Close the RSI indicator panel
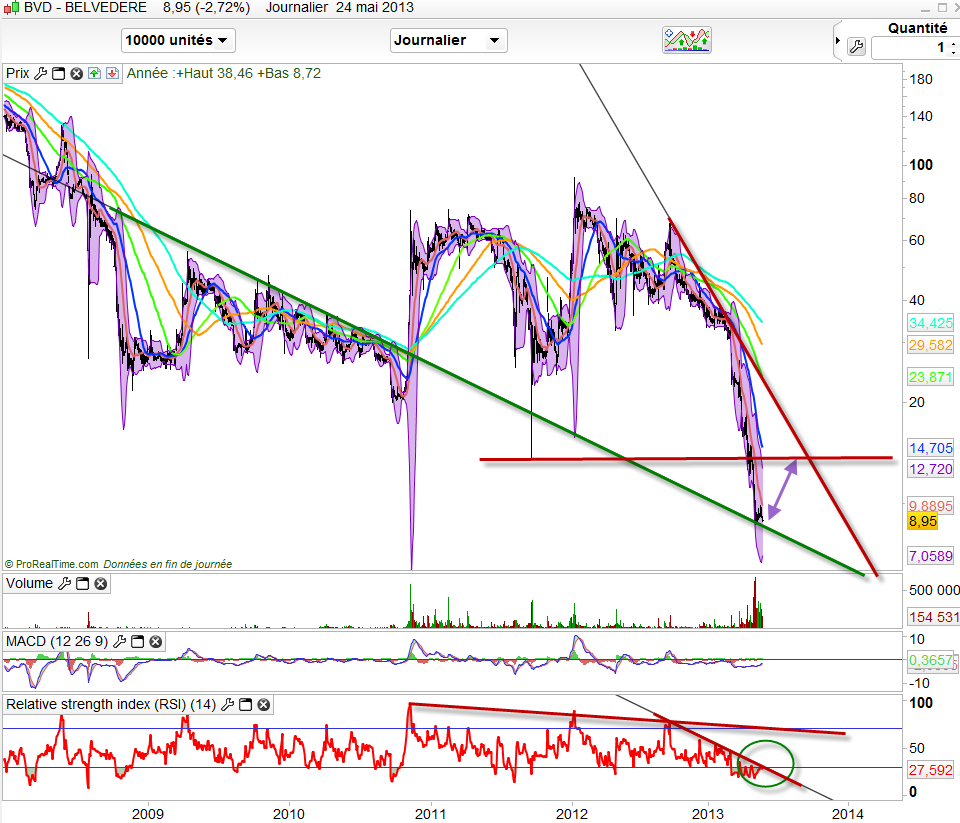The image size is (960, 823). [262, 704]
